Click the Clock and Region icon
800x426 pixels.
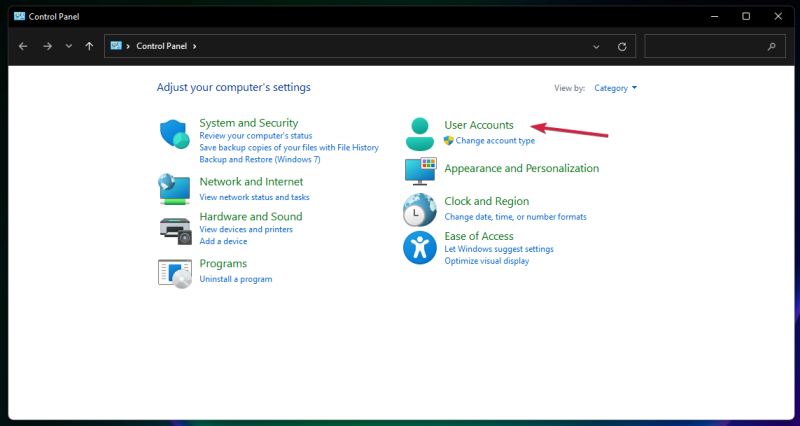(x=420, y=209)
